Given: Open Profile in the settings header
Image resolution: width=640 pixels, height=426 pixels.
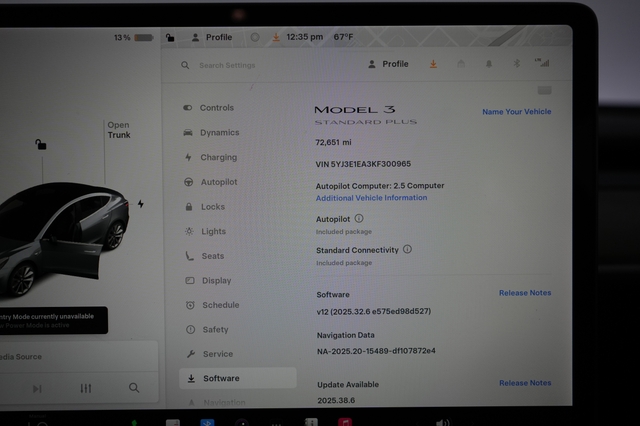Looking at the screenshot, I should [x=388, y=64].
